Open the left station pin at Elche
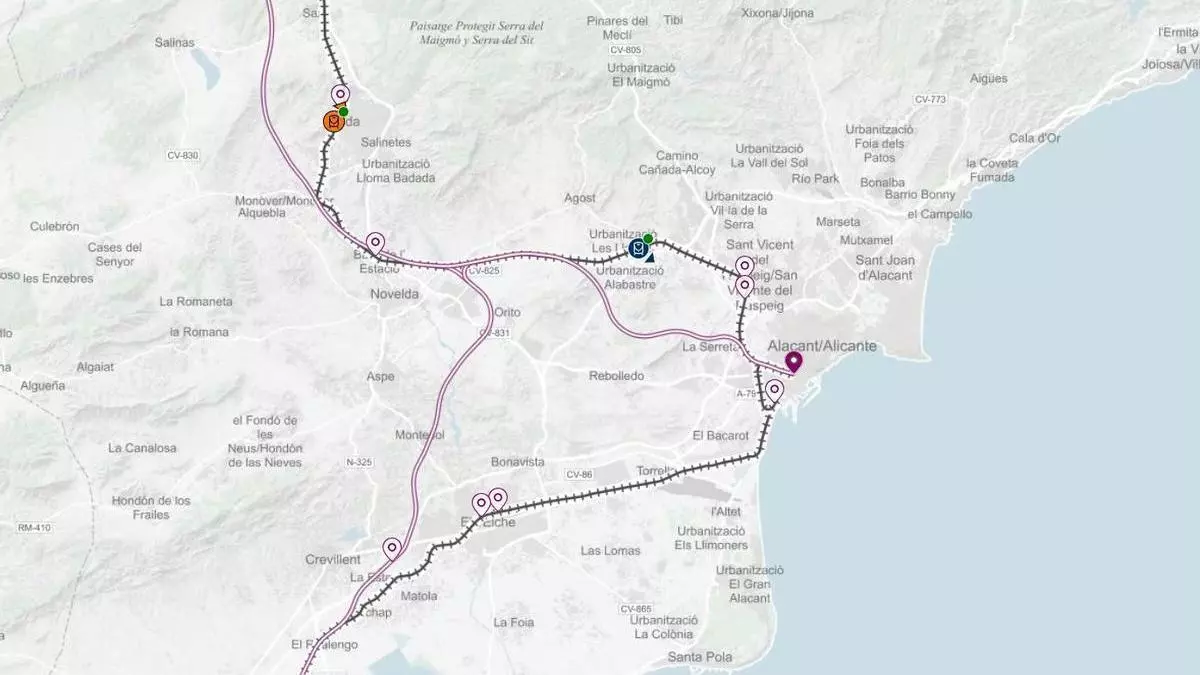This screenshot has height=675, width=1200. [x=481, y=503]
